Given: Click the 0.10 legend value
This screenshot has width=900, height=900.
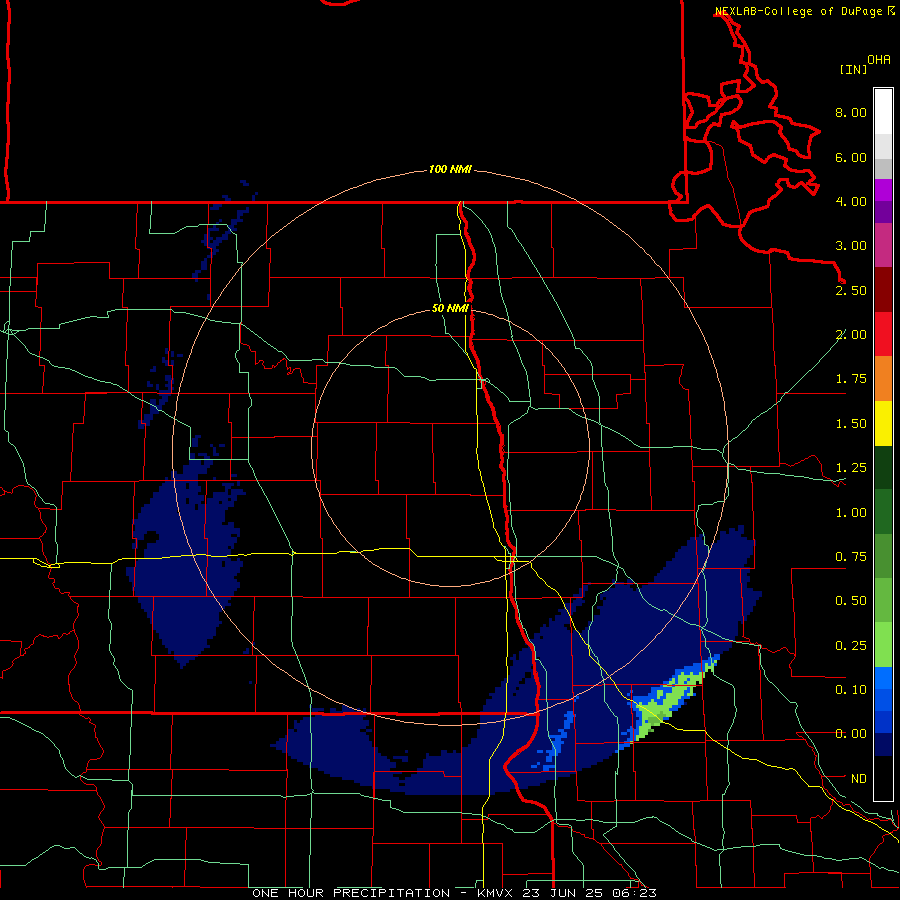Looking at the screenshot, I should coord(851,690).
